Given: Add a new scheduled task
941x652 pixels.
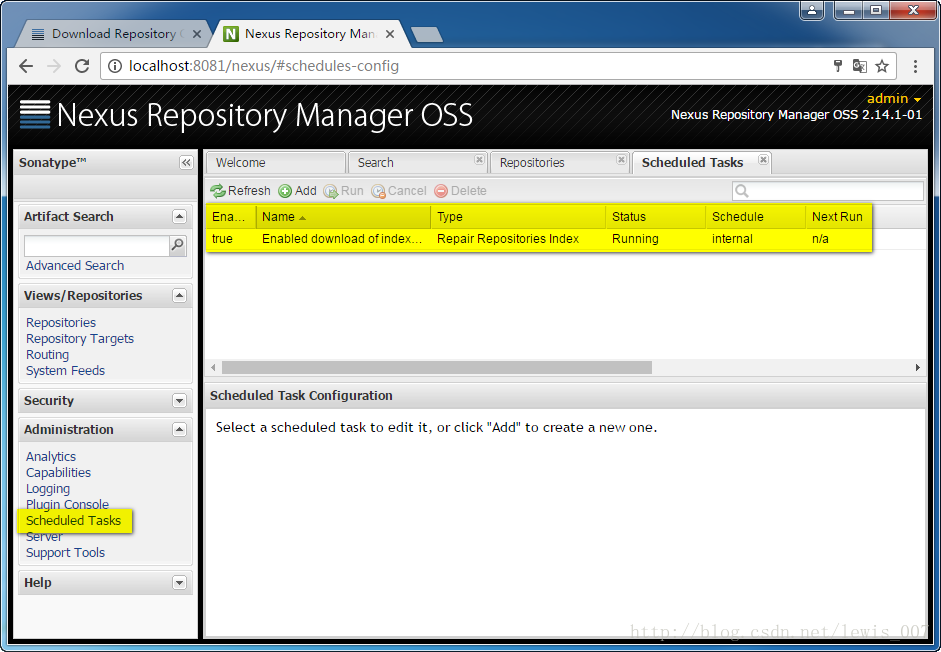Looking at the screenshot, I should [298, 191].
